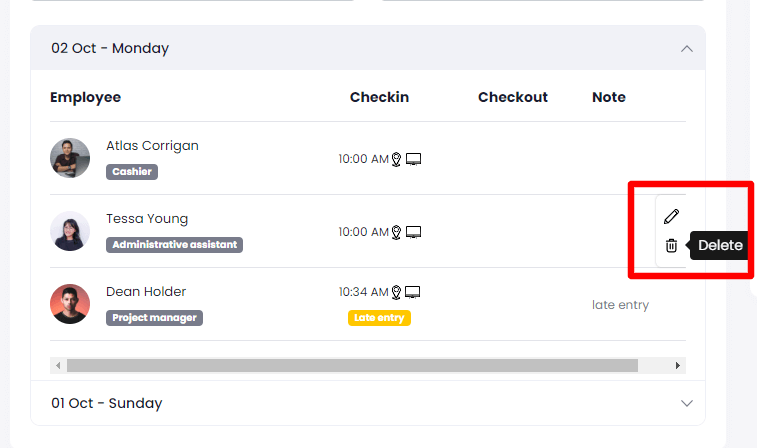
Task: Click monitor device icon in Tessa Young's check-in
Action: click(x=413, y=232)
